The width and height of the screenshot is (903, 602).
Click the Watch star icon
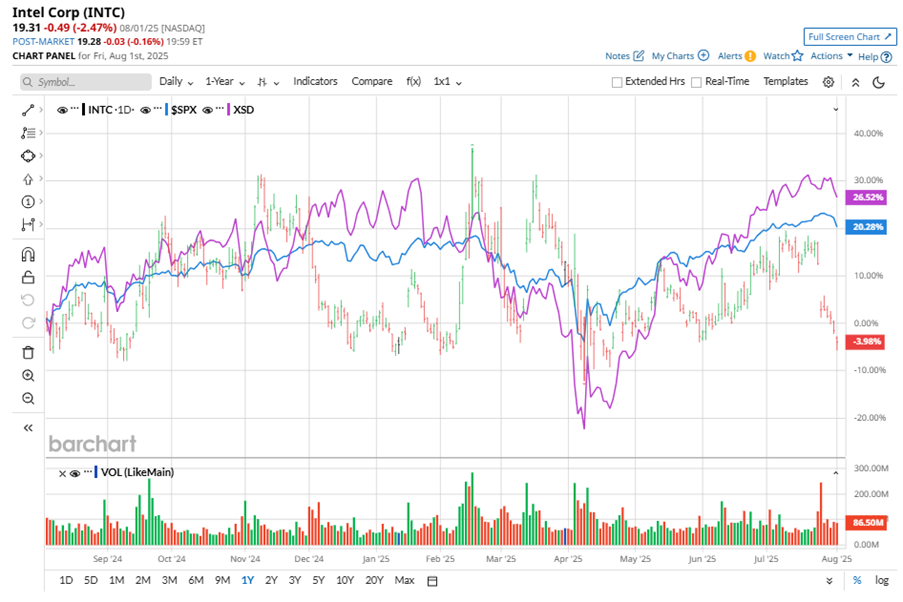point(797,56)
